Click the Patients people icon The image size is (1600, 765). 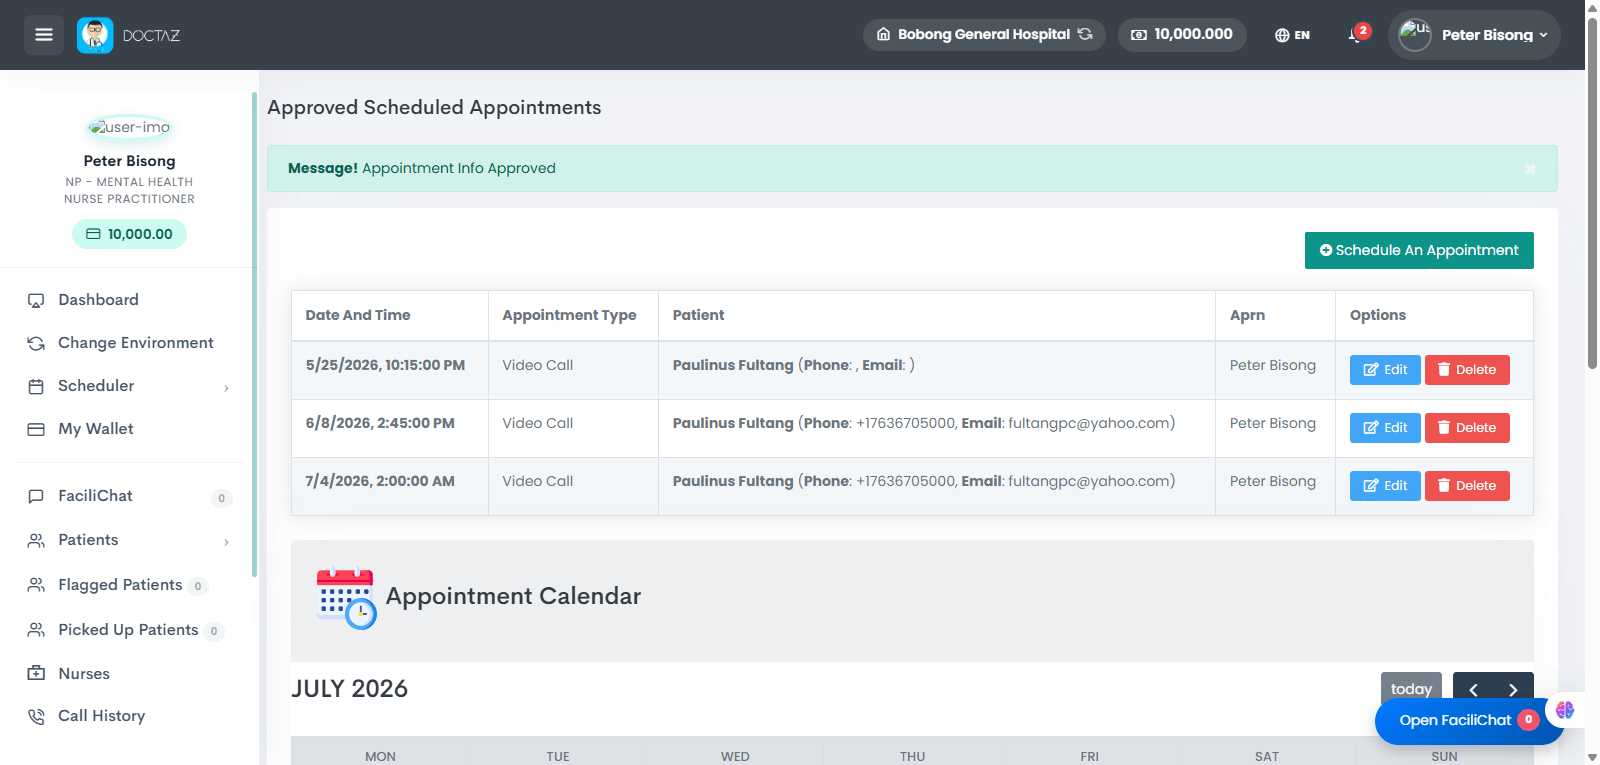coord(36,540)
